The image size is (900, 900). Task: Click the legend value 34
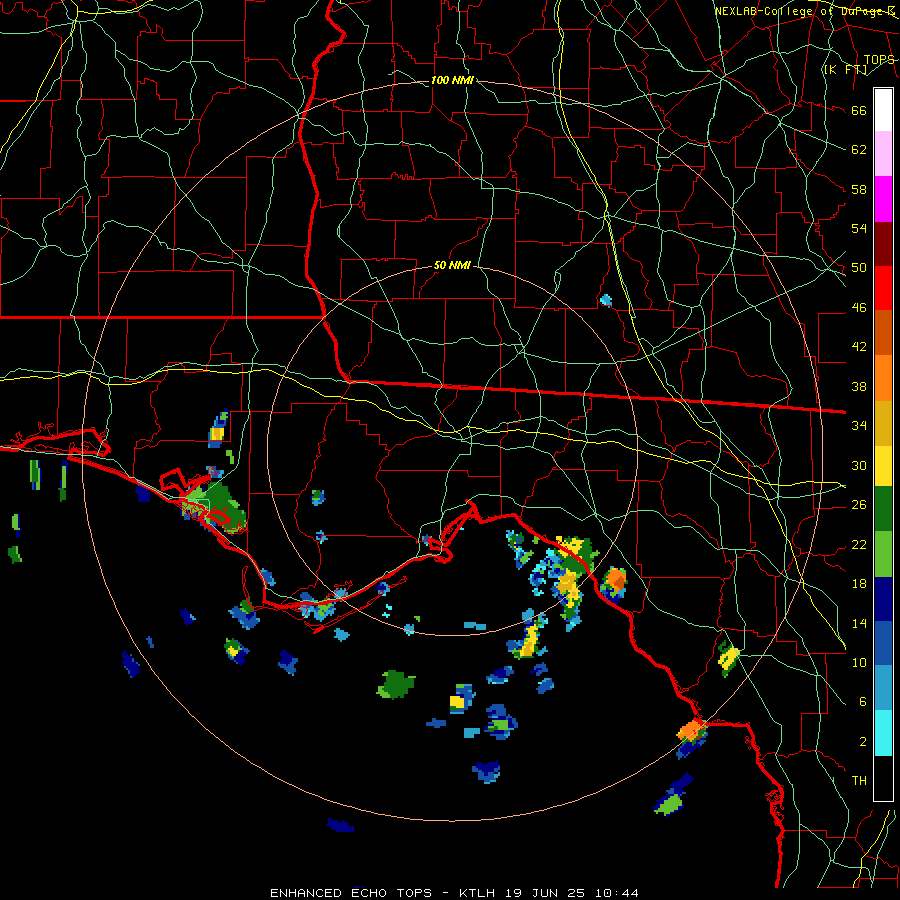point(859,426)
